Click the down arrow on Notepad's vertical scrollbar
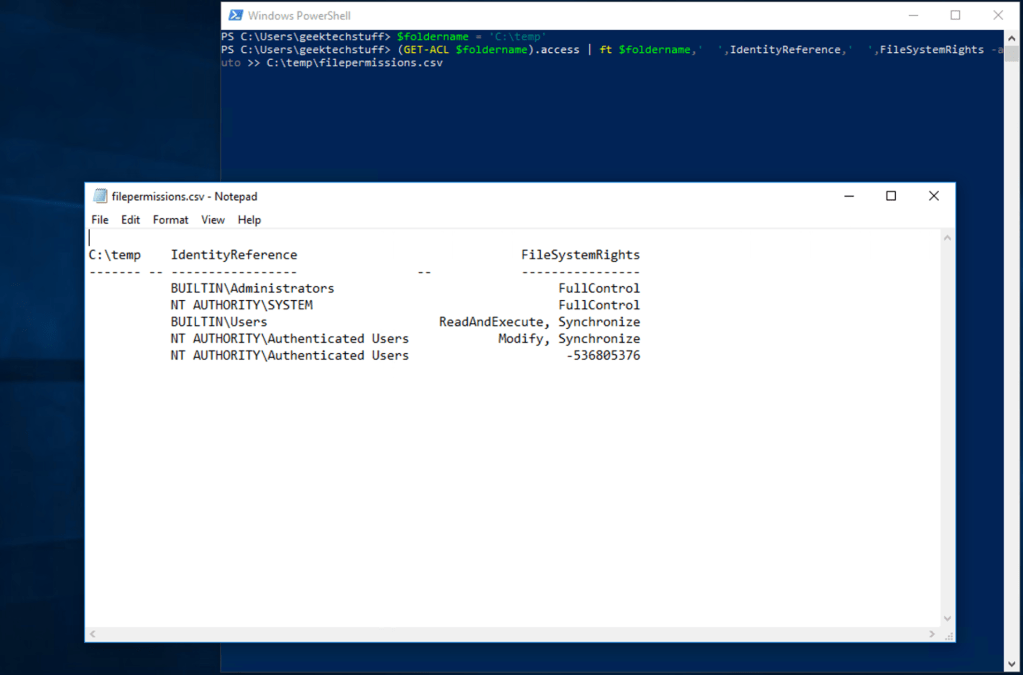This screenshot has width=1023, height=675. point(947,617)
